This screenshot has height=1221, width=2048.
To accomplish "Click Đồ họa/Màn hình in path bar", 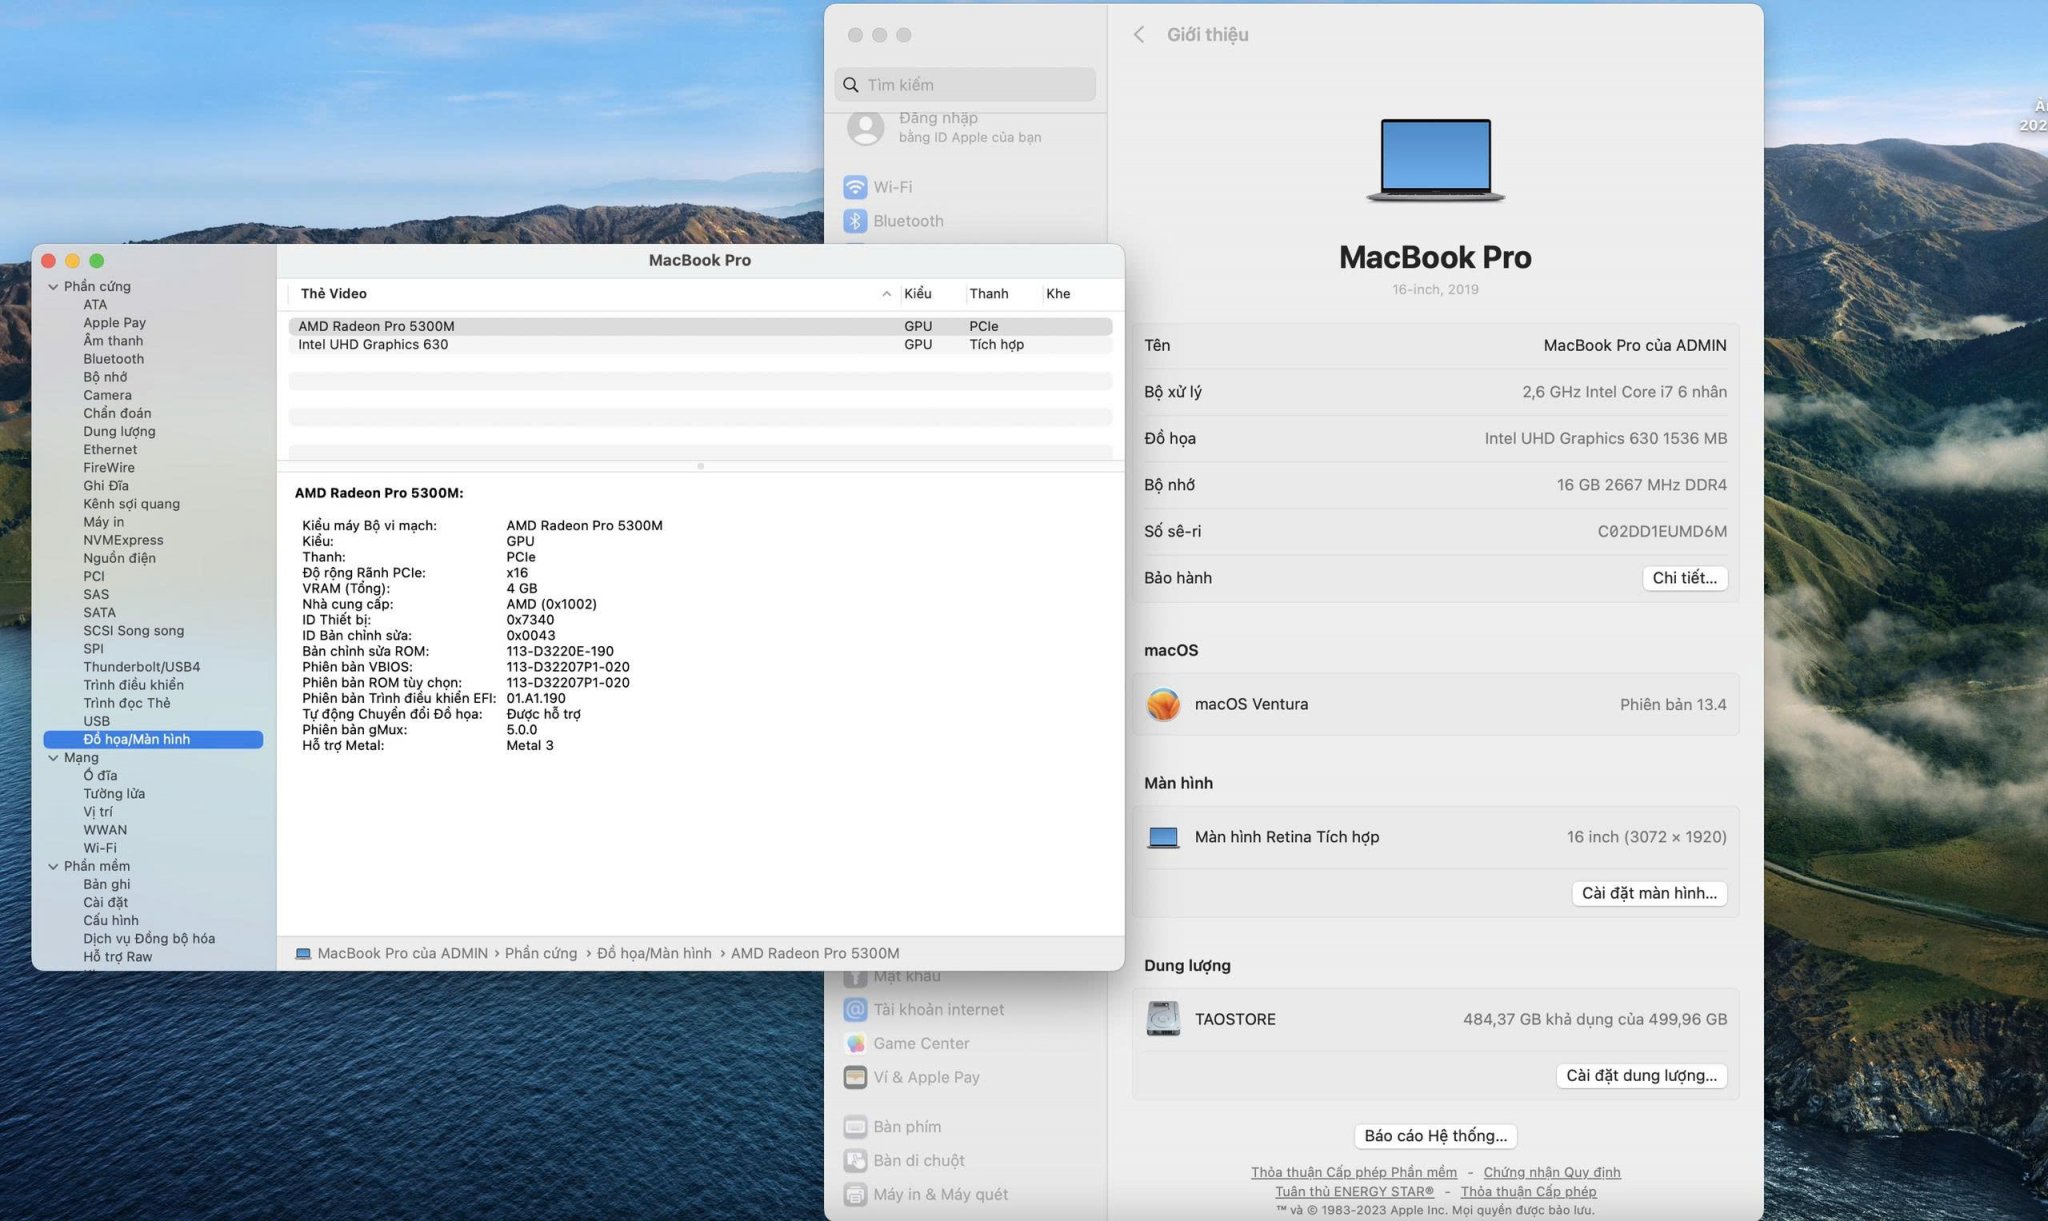I will point(654,954).
